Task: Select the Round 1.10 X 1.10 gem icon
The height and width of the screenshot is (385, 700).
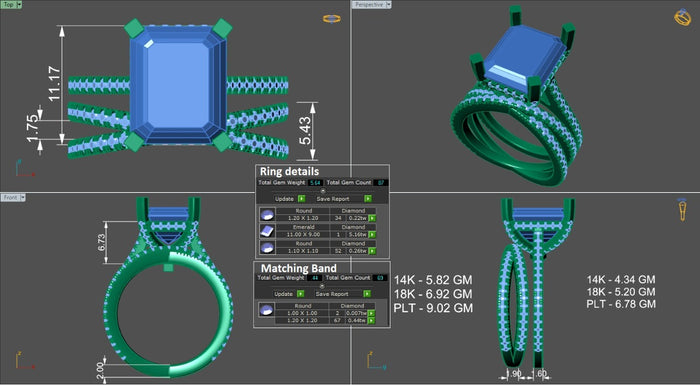Action: pyautogui.click(x=267, y=247)
